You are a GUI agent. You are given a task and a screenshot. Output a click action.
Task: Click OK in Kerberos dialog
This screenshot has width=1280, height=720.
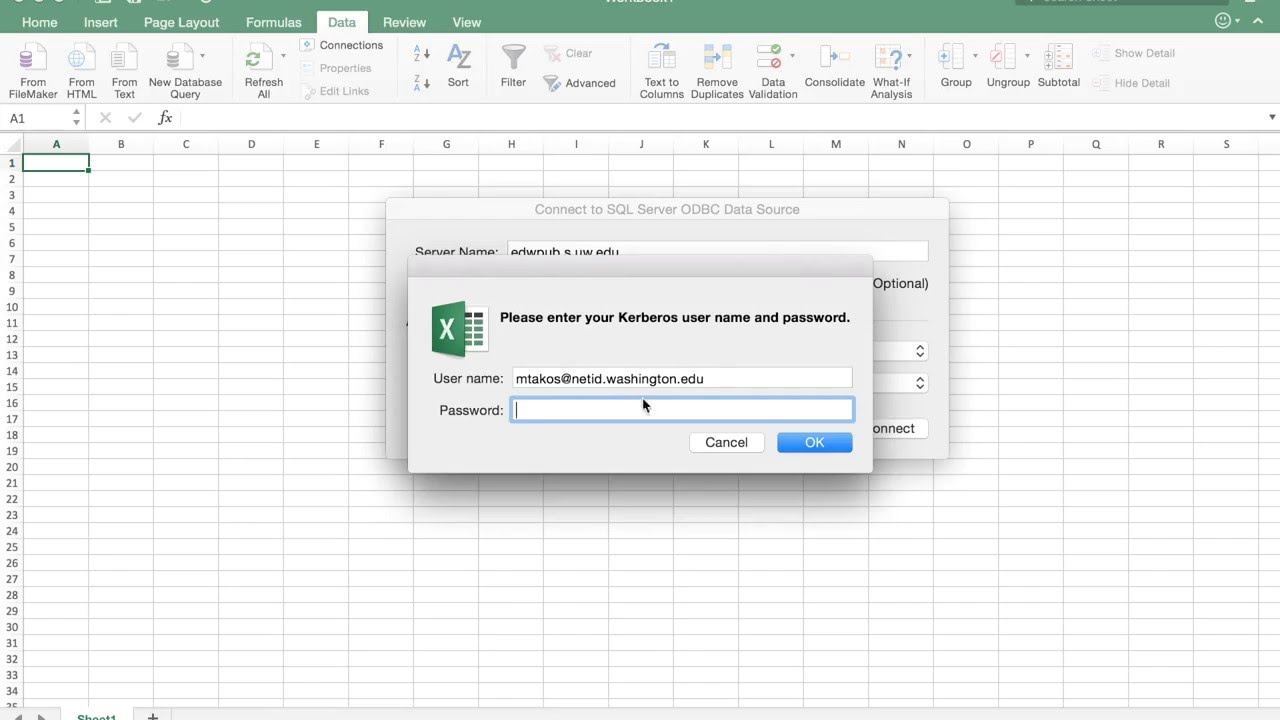point(814,442)
